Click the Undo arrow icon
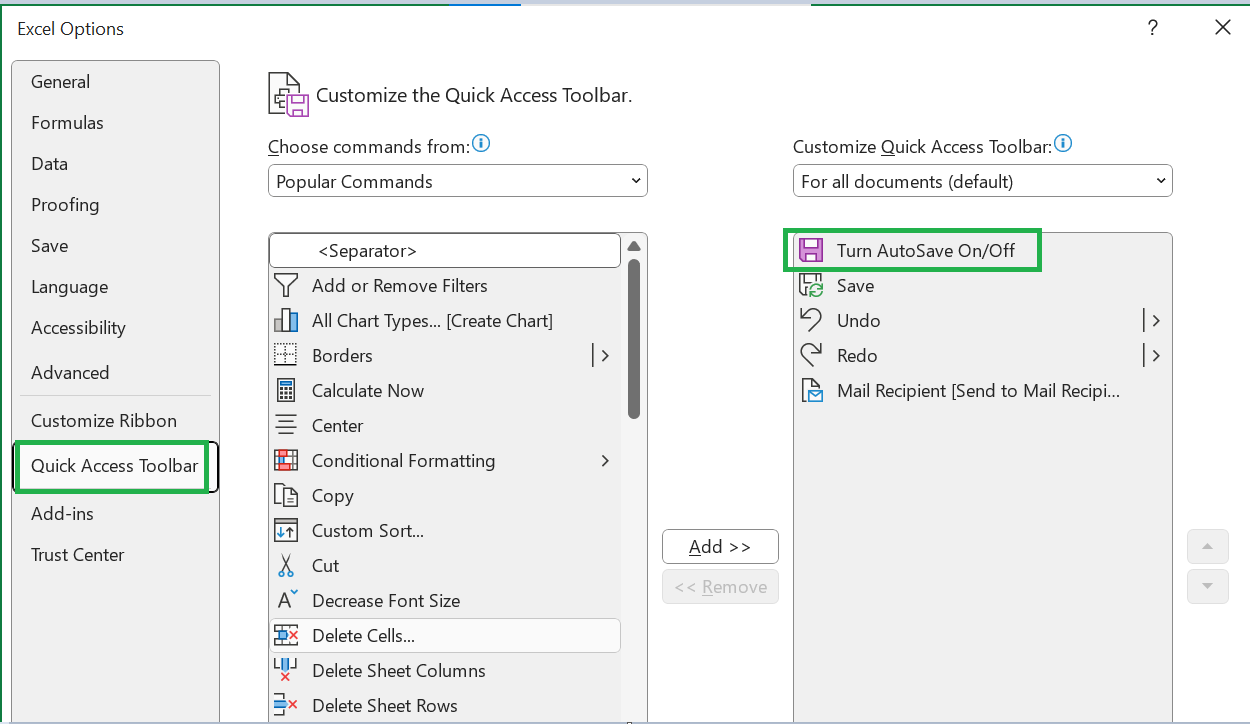The width and height of the screenshot is (1250, 724). (811, 320)
